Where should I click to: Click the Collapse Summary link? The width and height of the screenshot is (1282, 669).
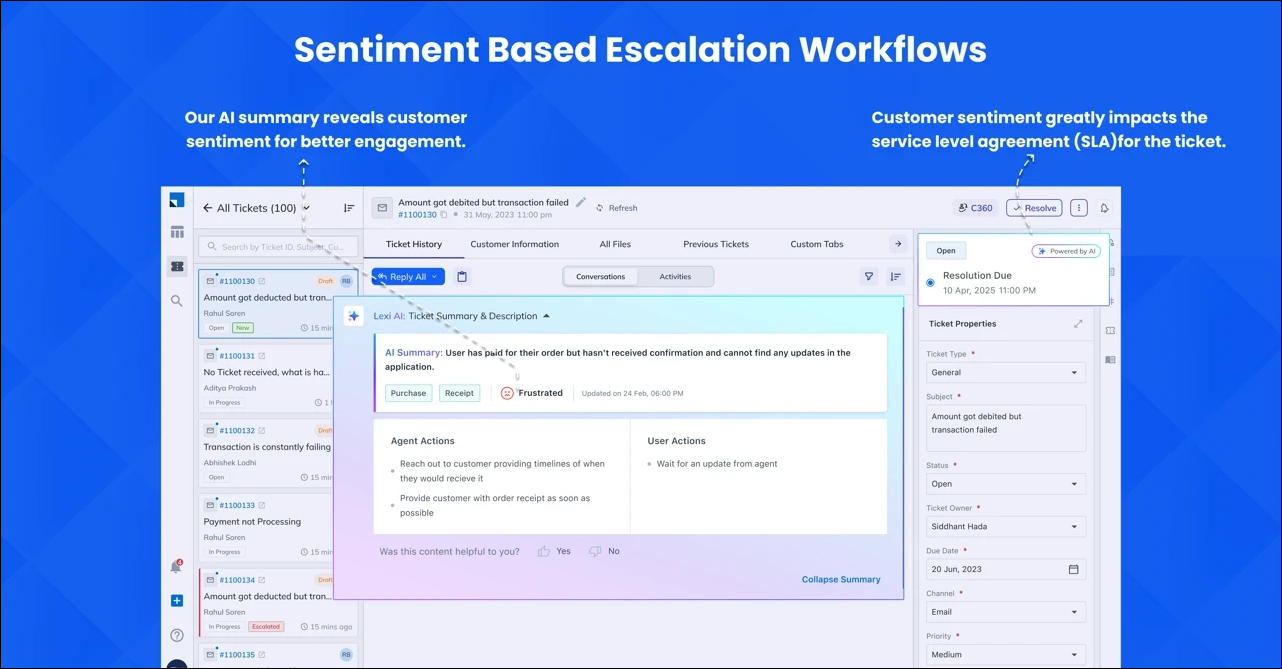pos(840,579)
